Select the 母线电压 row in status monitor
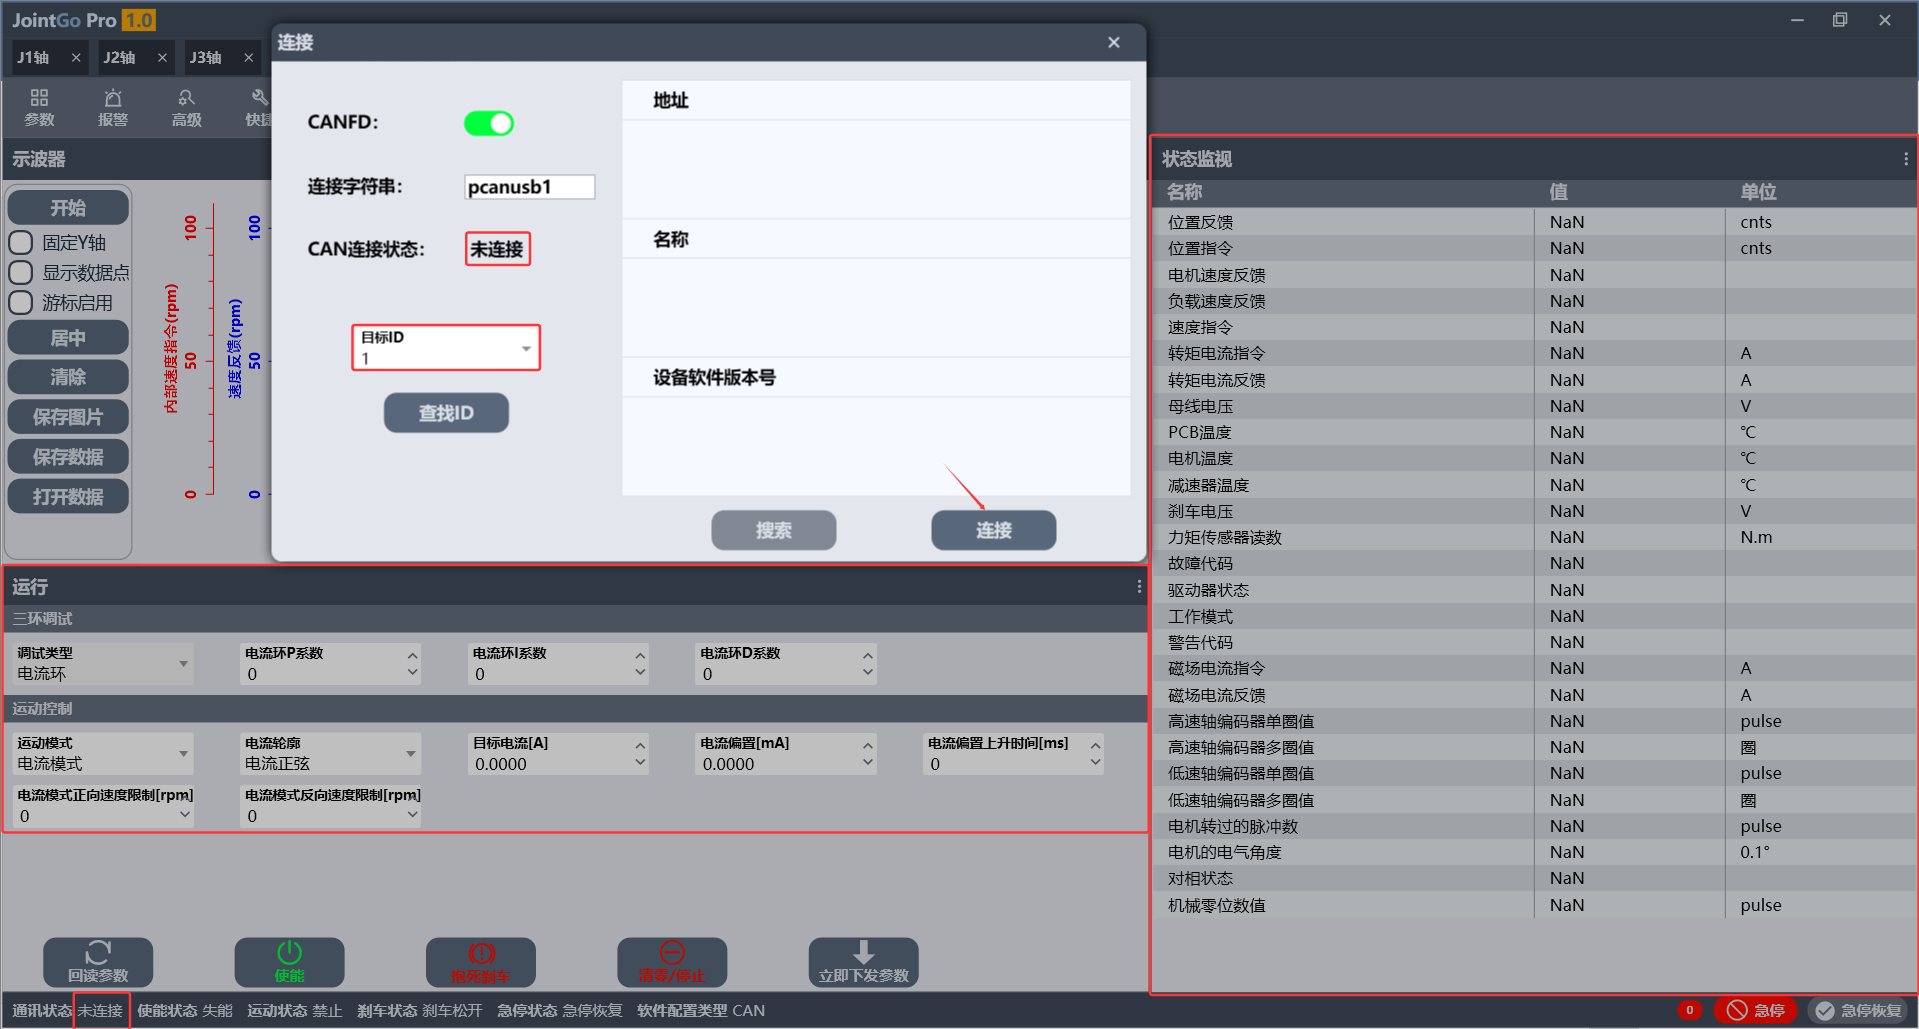Image resolution: width=1919 pixels, height=1029 pixels. pyautogui.click(x=1535, y=406)
